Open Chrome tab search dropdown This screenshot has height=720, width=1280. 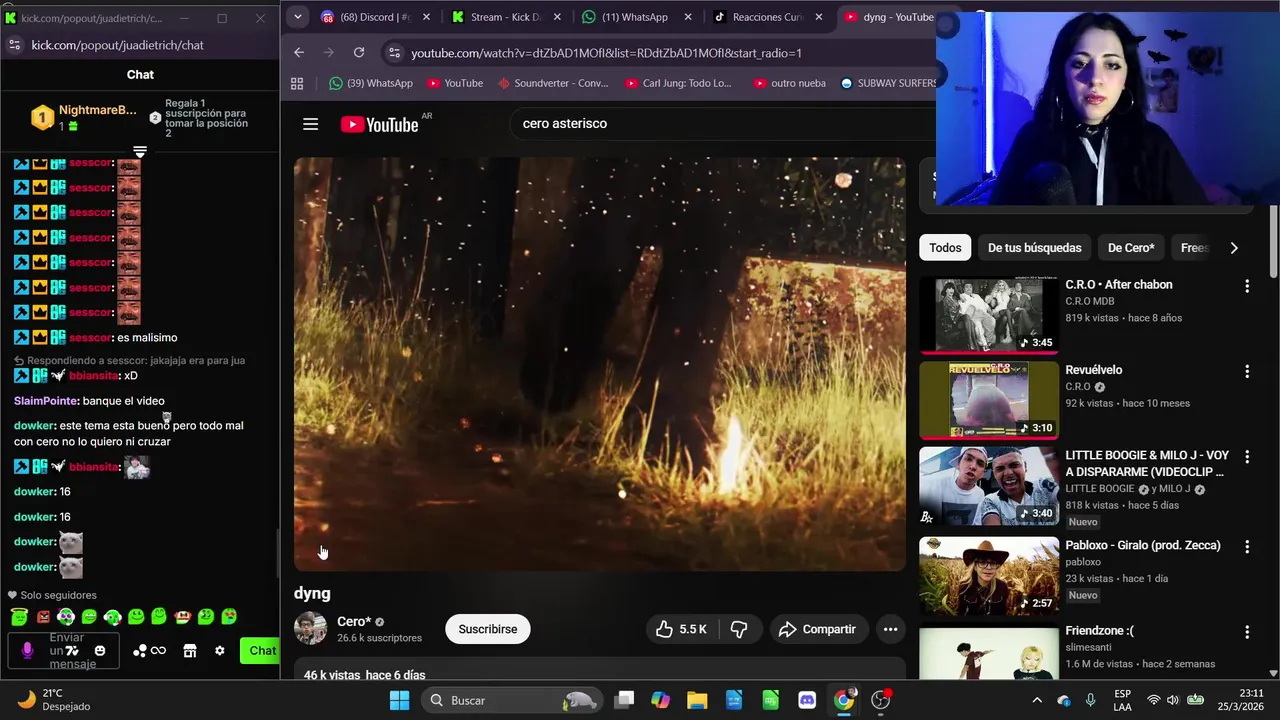pyautogui.click(x=297, y=17)
